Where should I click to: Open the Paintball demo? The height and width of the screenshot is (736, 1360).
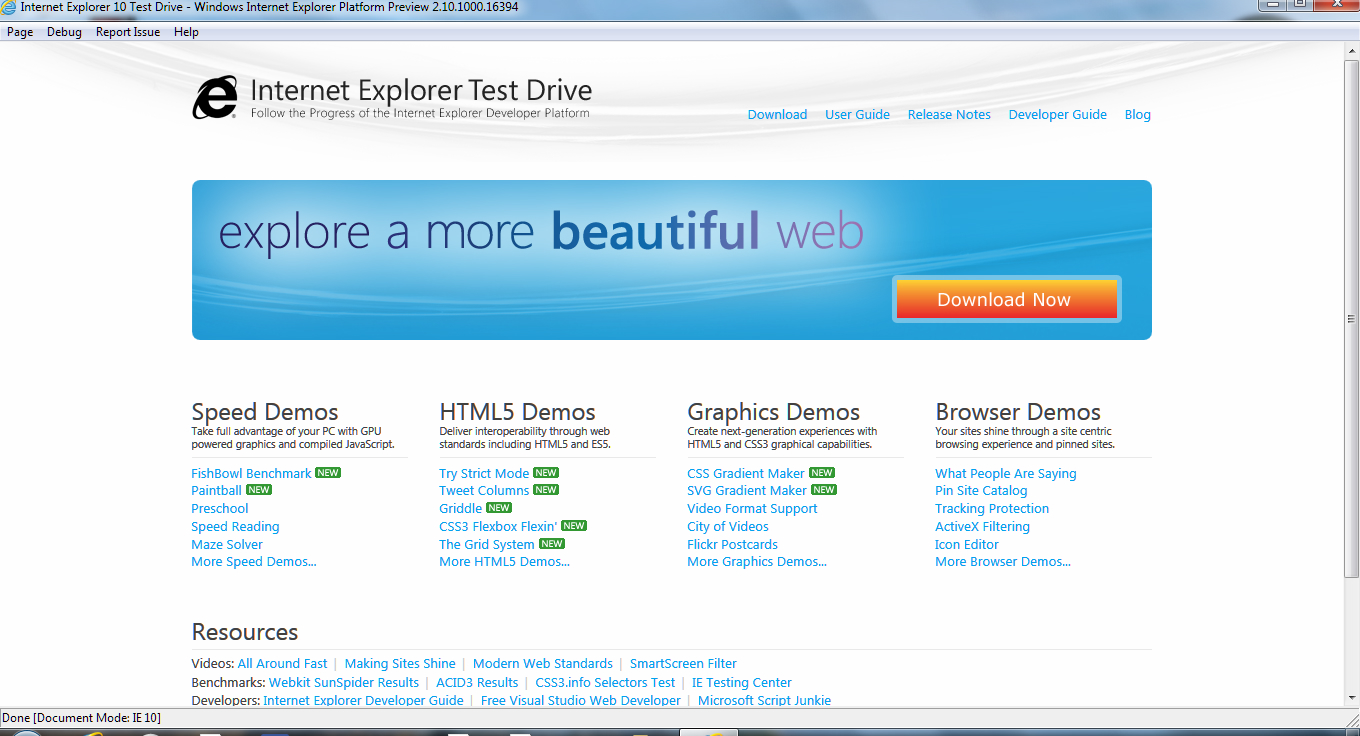[x=216, y=491]
